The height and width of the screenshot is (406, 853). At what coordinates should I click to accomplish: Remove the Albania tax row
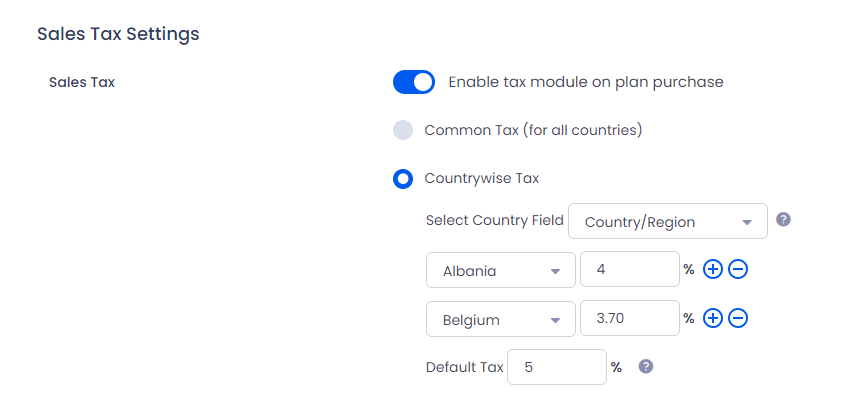tap(738, 269)
